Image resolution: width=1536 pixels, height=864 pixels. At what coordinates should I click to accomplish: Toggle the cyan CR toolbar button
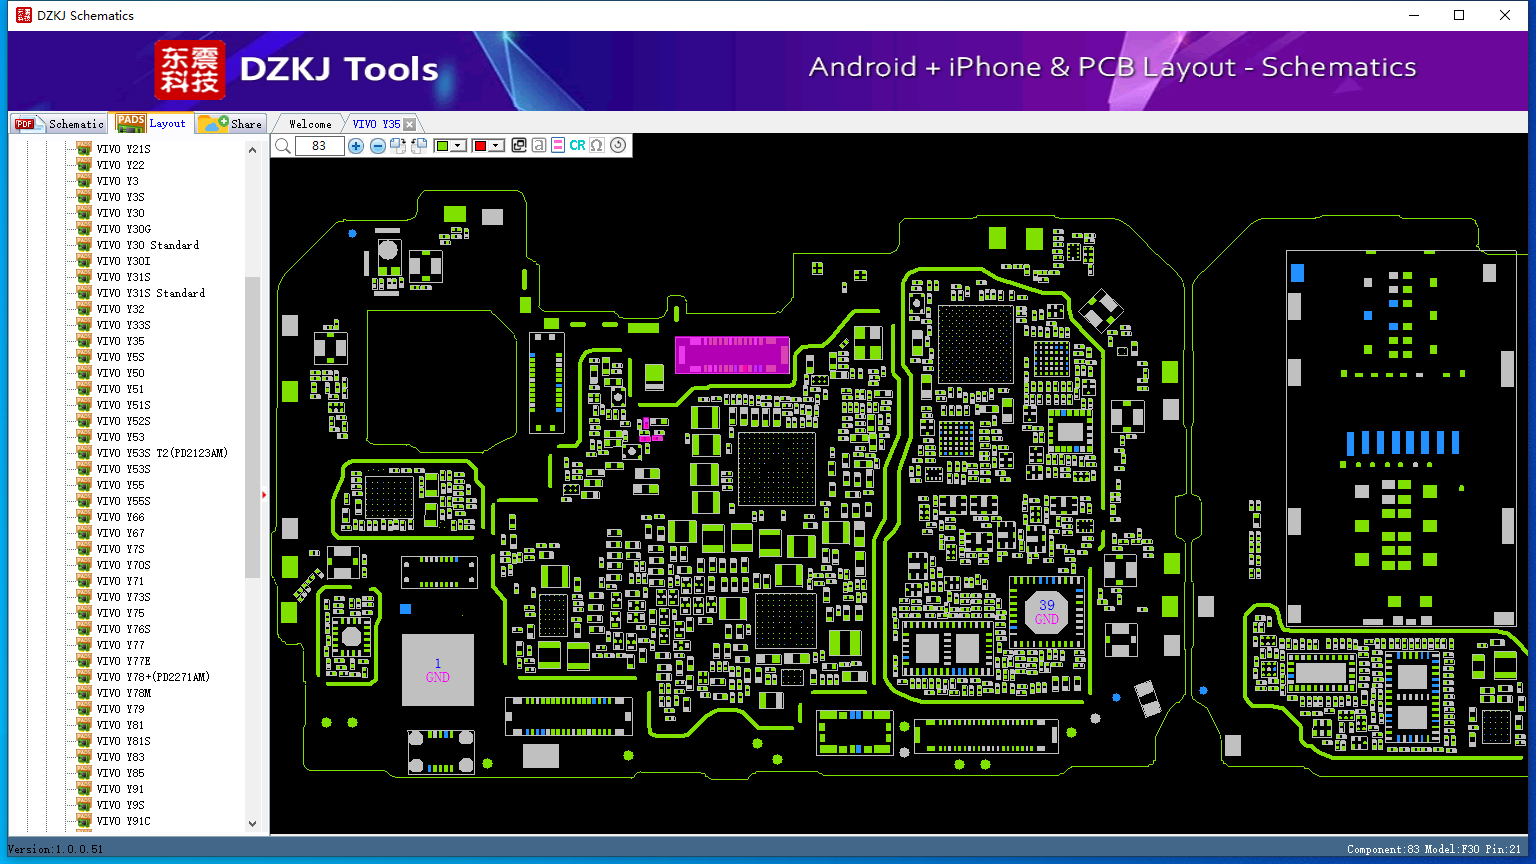click(577, 146)
